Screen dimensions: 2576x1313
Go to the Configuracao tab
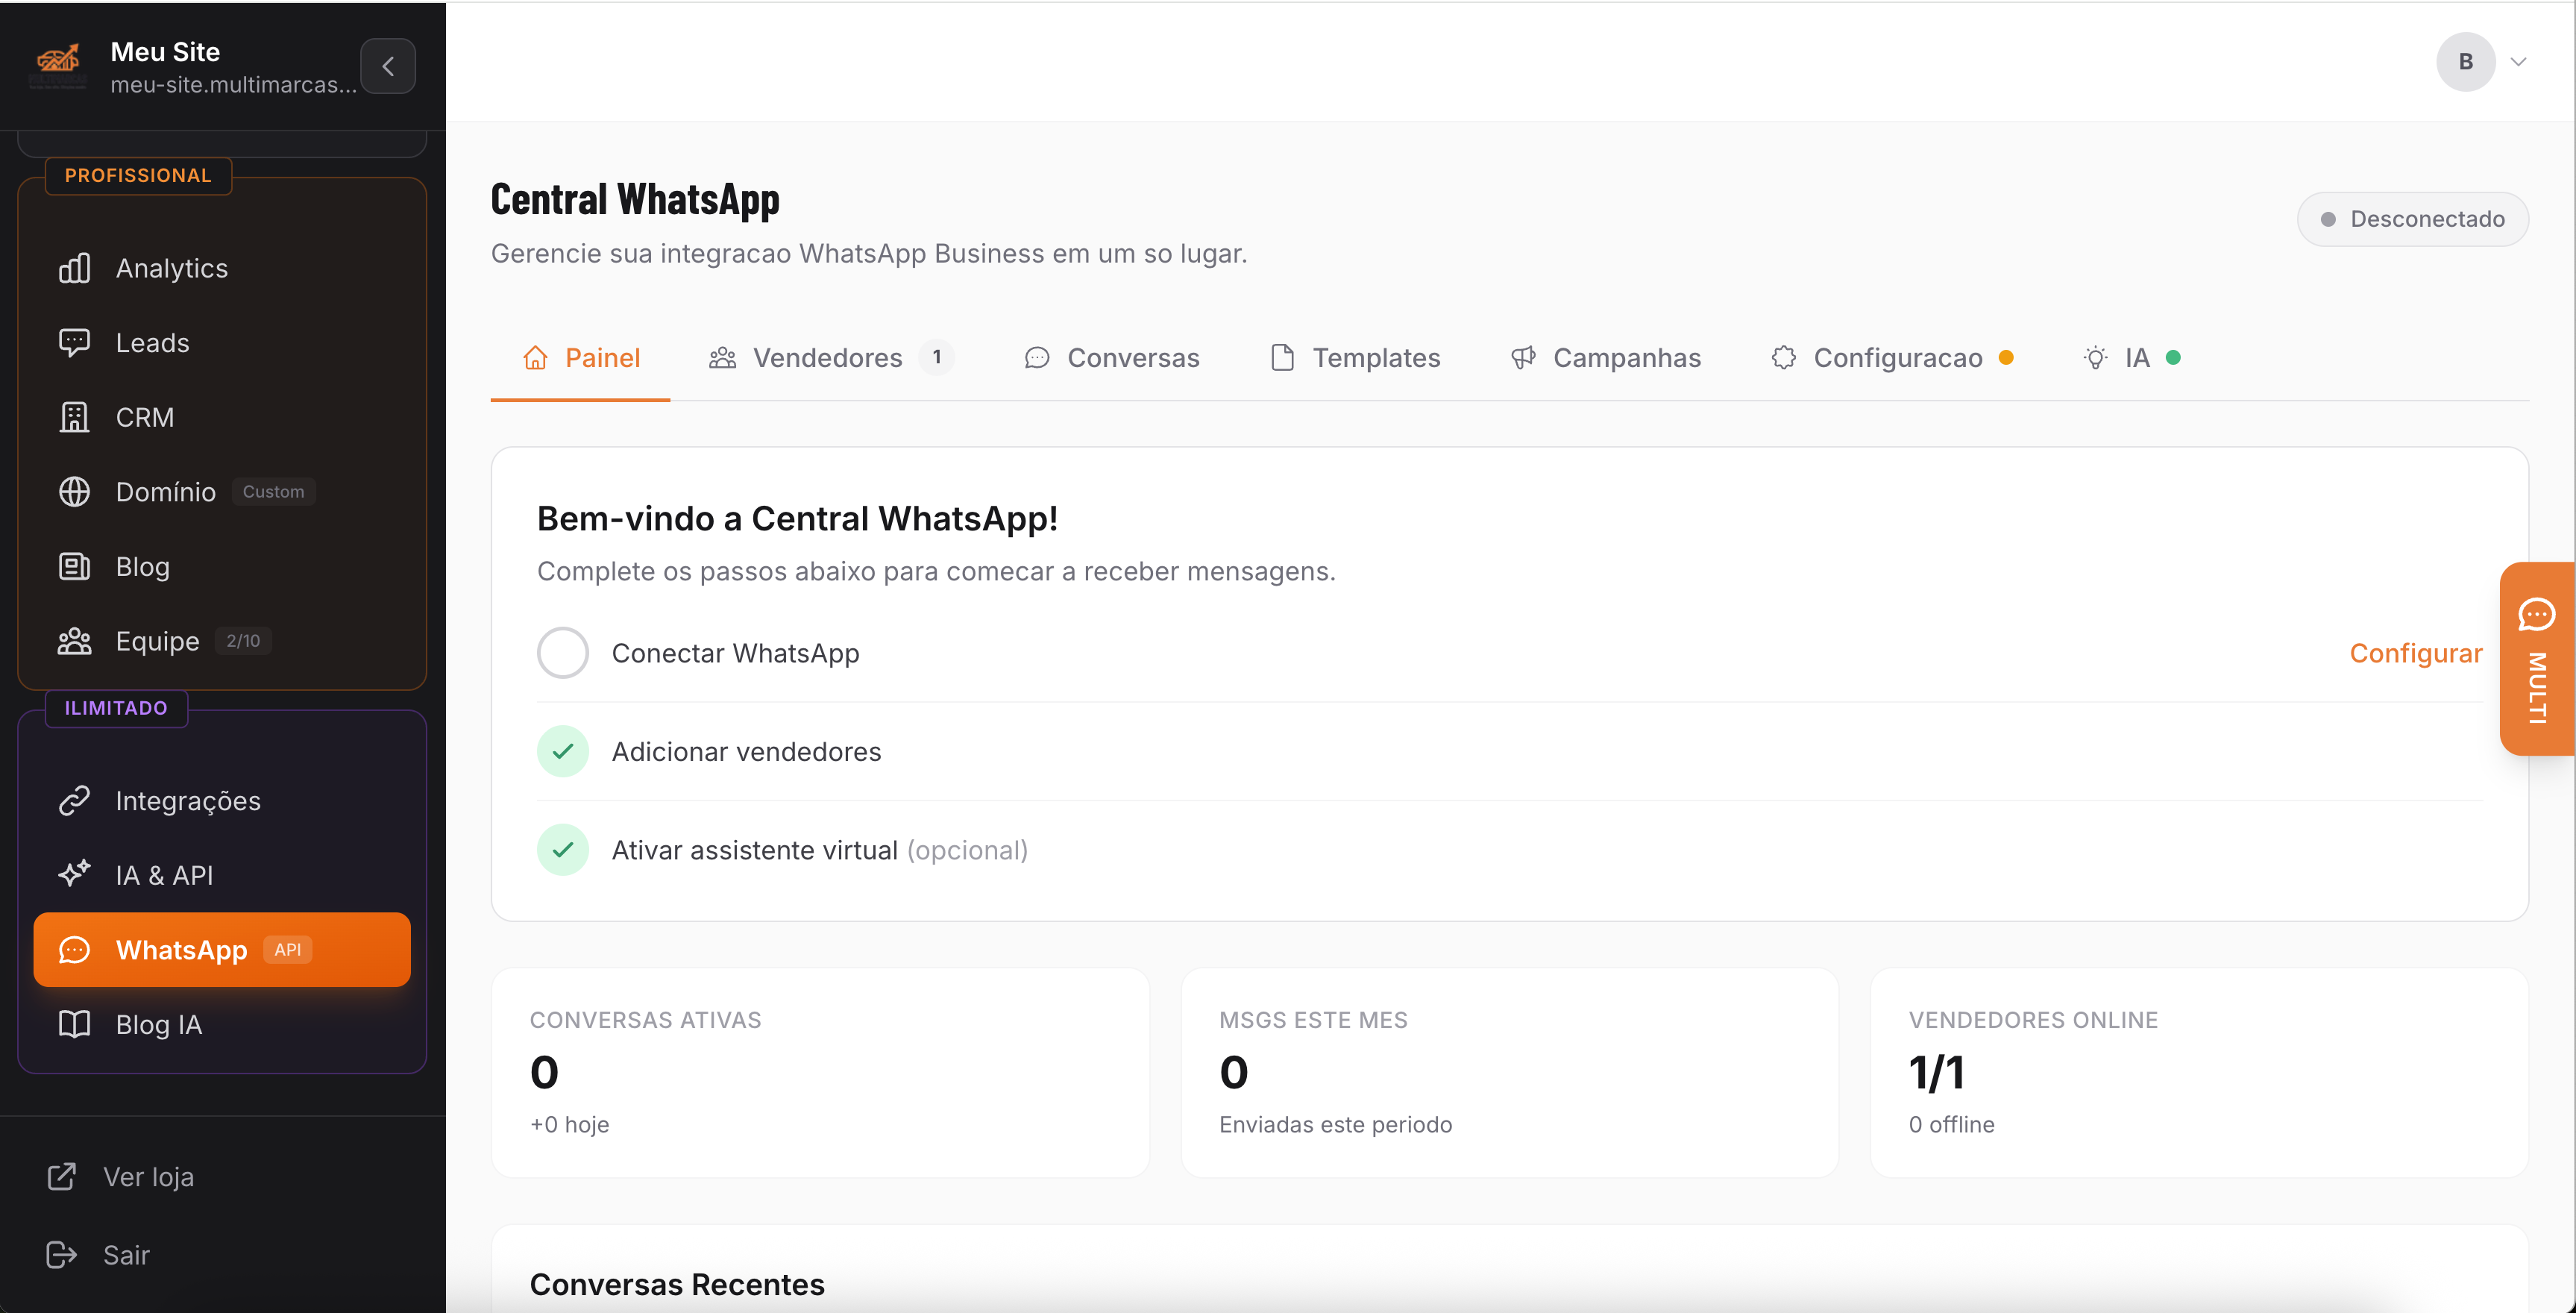1891,358
